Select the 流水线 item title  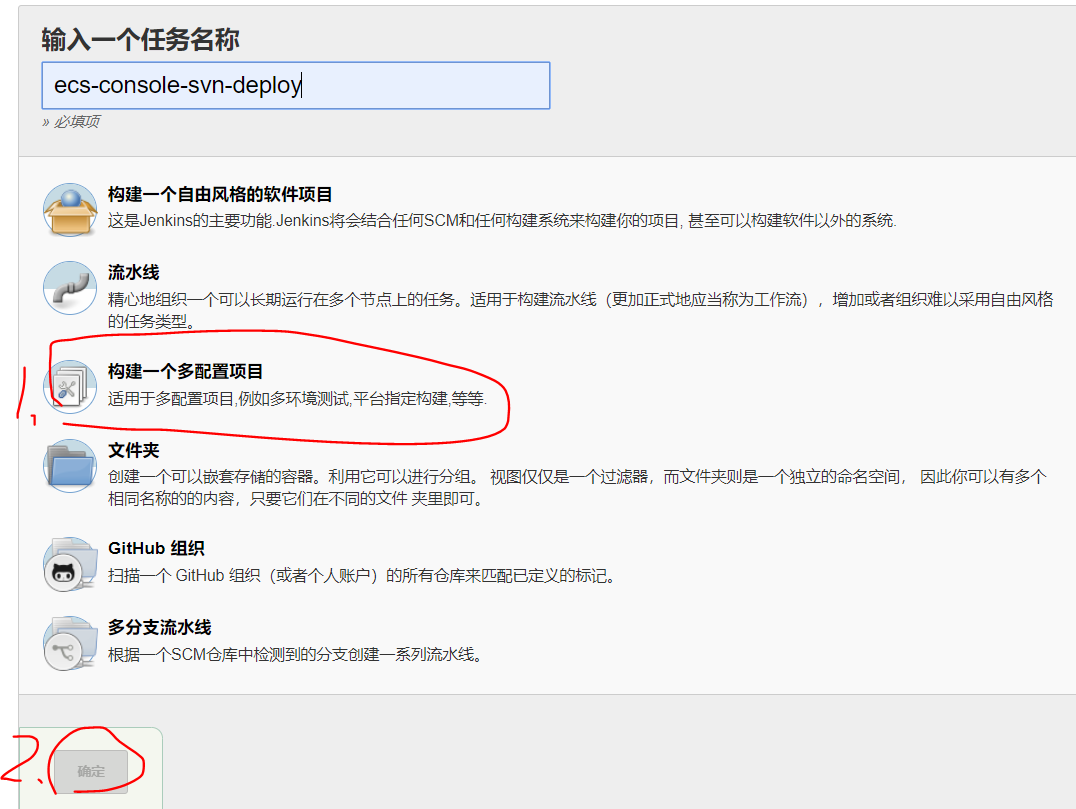[134, 272]
